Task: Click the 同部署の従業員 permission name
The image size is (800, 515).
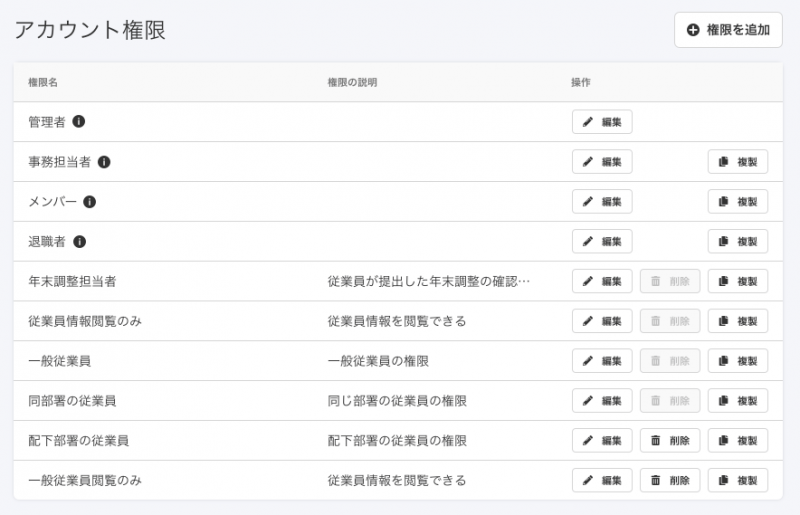Action: click(x=72, y=401)
